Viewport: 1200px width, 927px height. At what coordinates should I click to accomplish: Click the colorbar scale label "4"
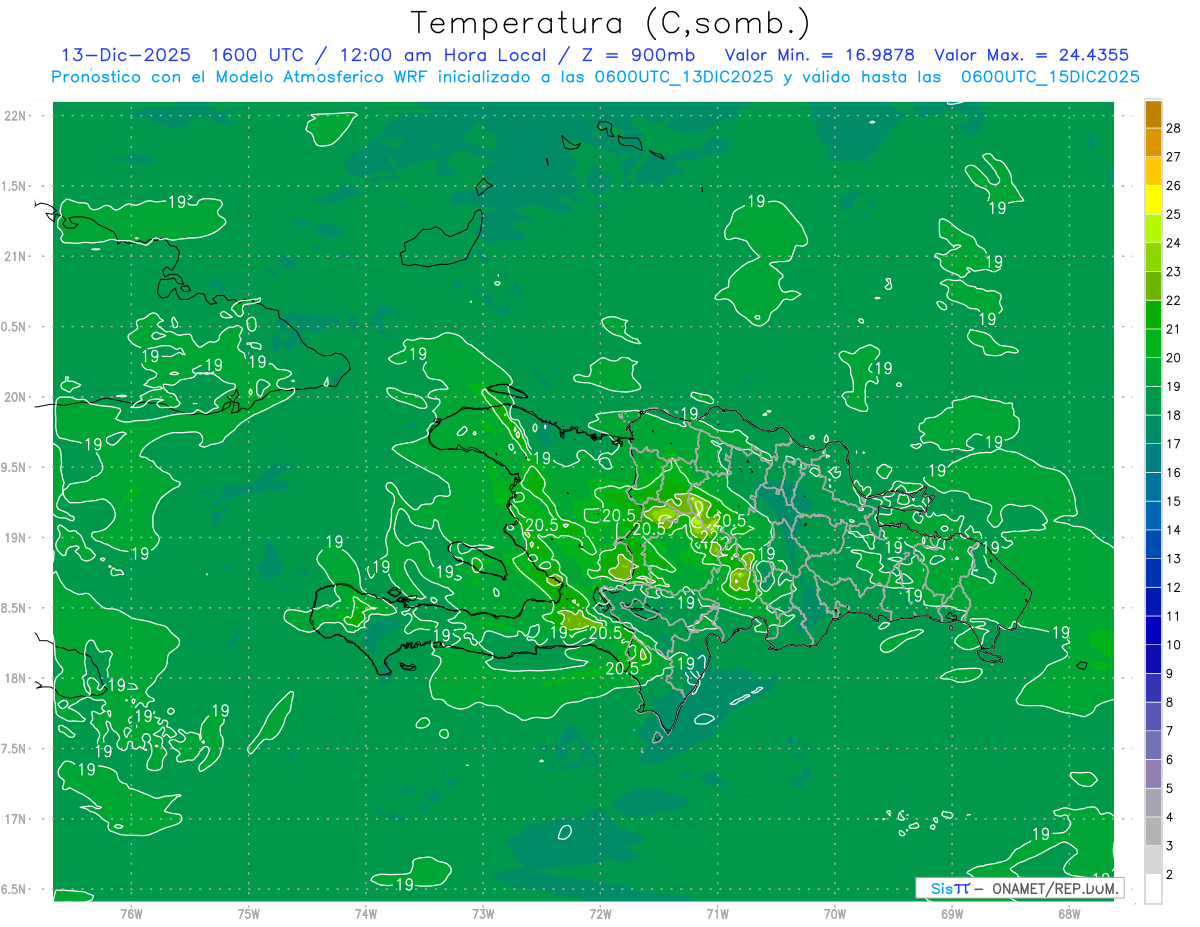coord(1170,817)
